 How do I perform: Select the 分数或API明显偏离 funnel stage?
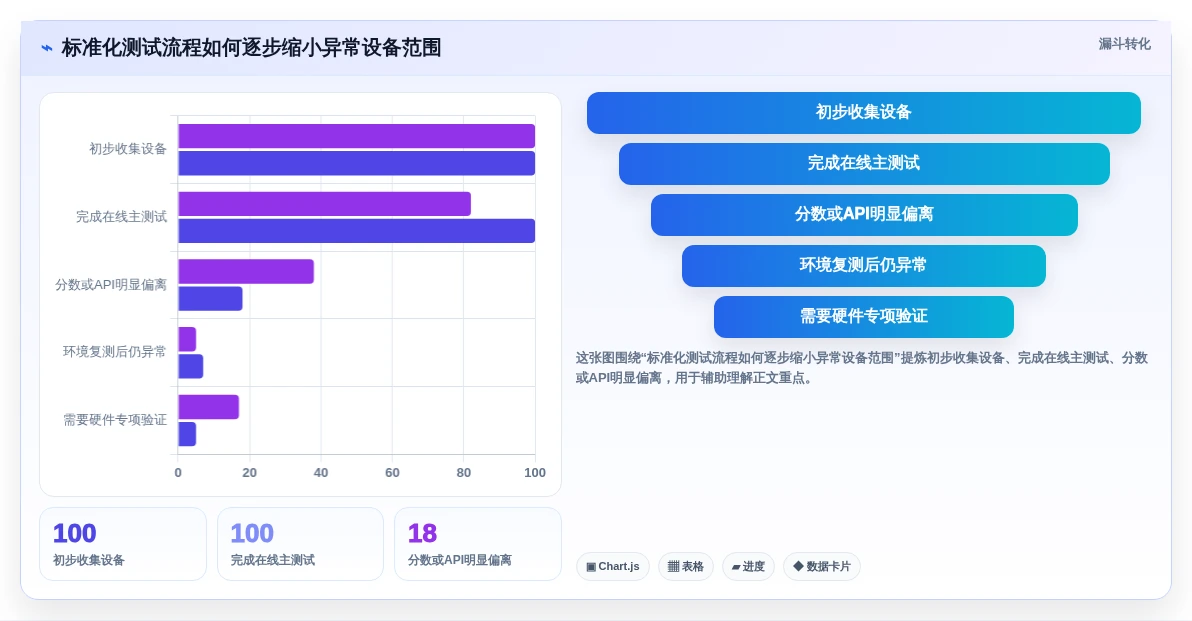[864, 214]
